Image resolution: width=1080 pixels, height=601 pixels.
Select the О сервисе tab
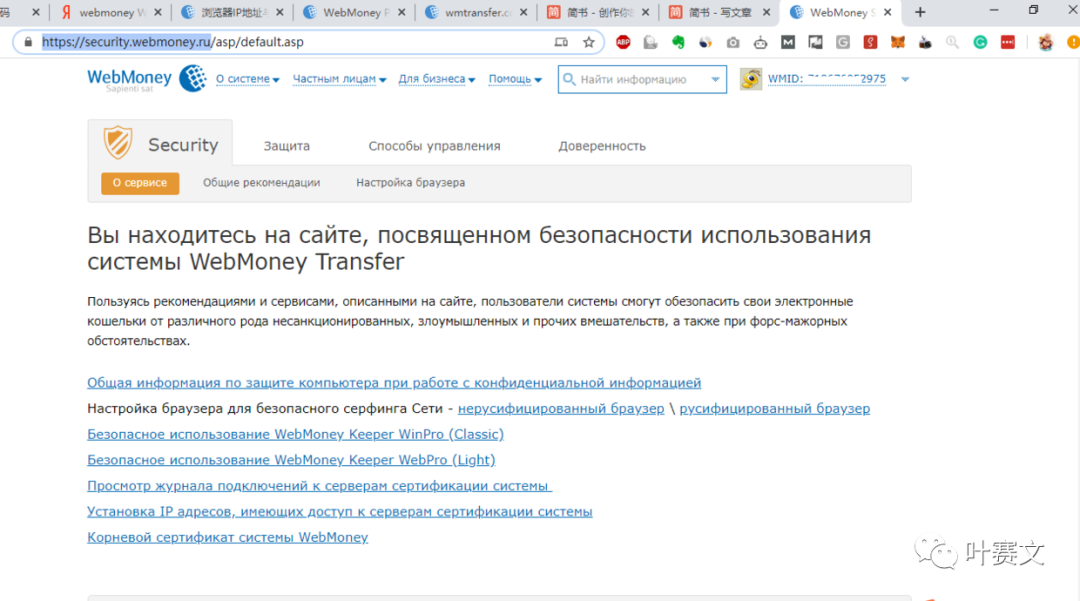(139, 183)
